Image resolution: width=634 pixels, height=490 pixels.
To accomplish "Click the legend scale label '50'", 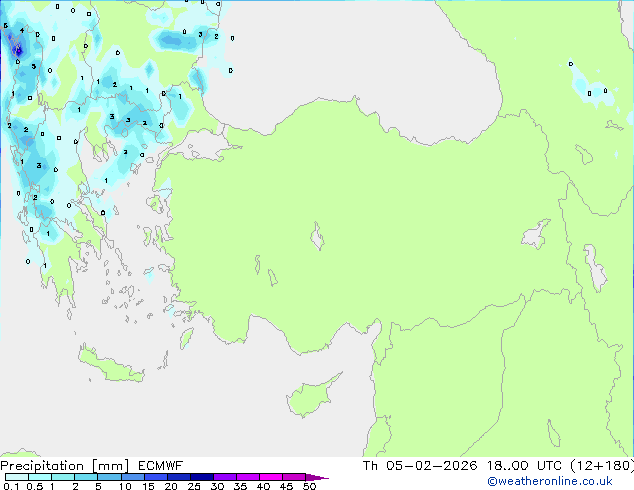I will click(309, 486).
